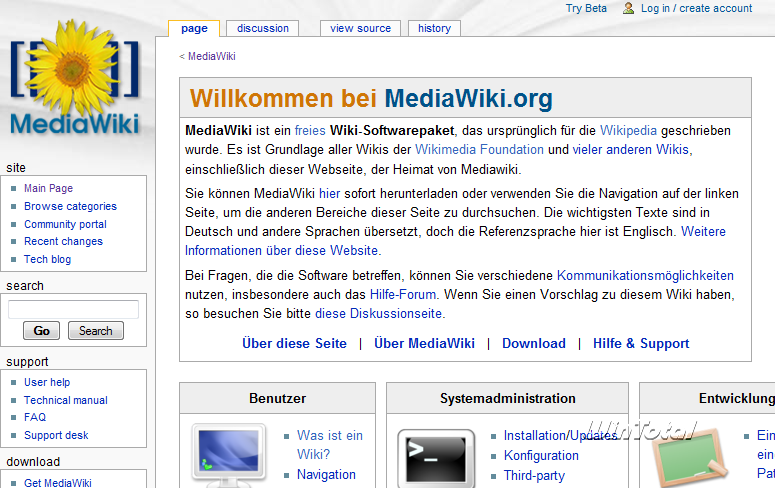The image size is (775, 488).
Task: Open the Tech blog link
Action: tap(47, 259)
